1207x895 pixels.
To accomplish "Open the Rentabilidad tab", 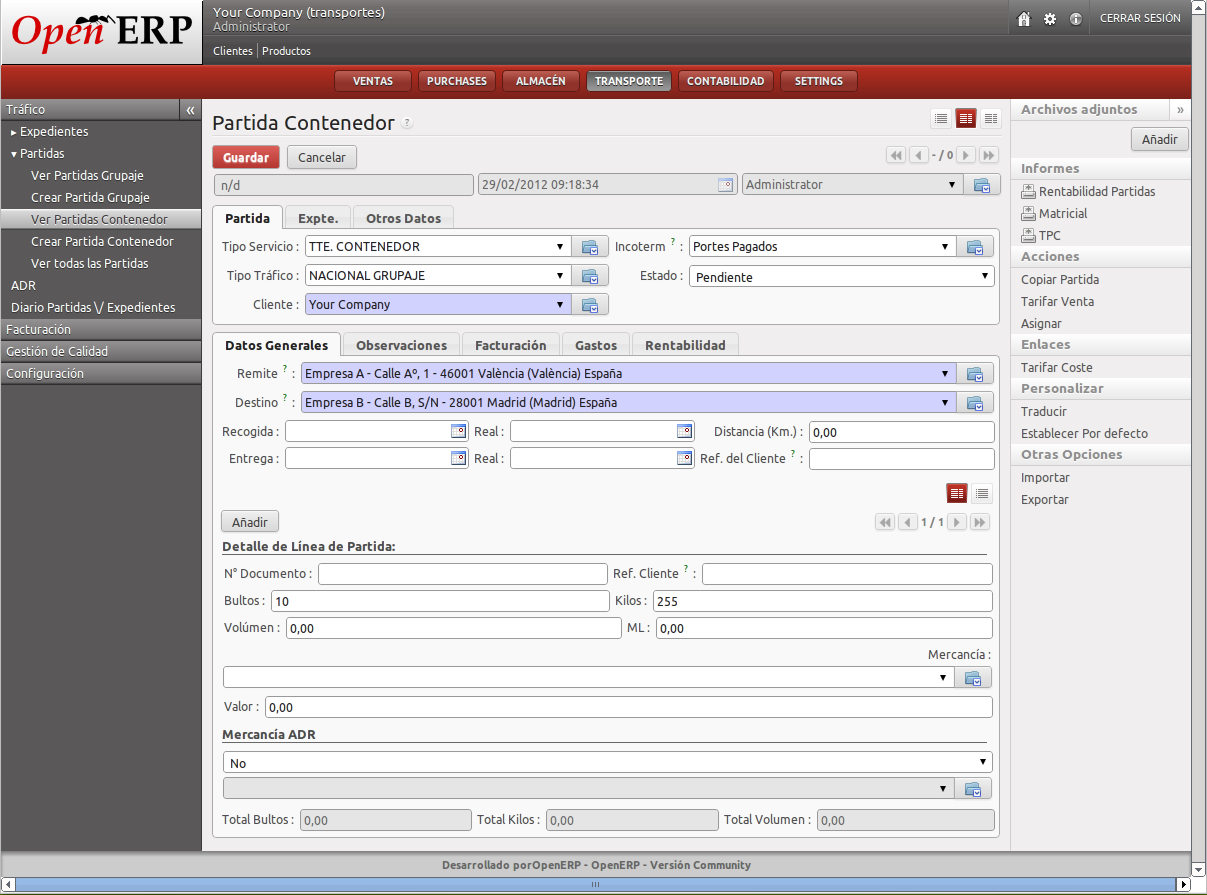I will coord(685,345).
